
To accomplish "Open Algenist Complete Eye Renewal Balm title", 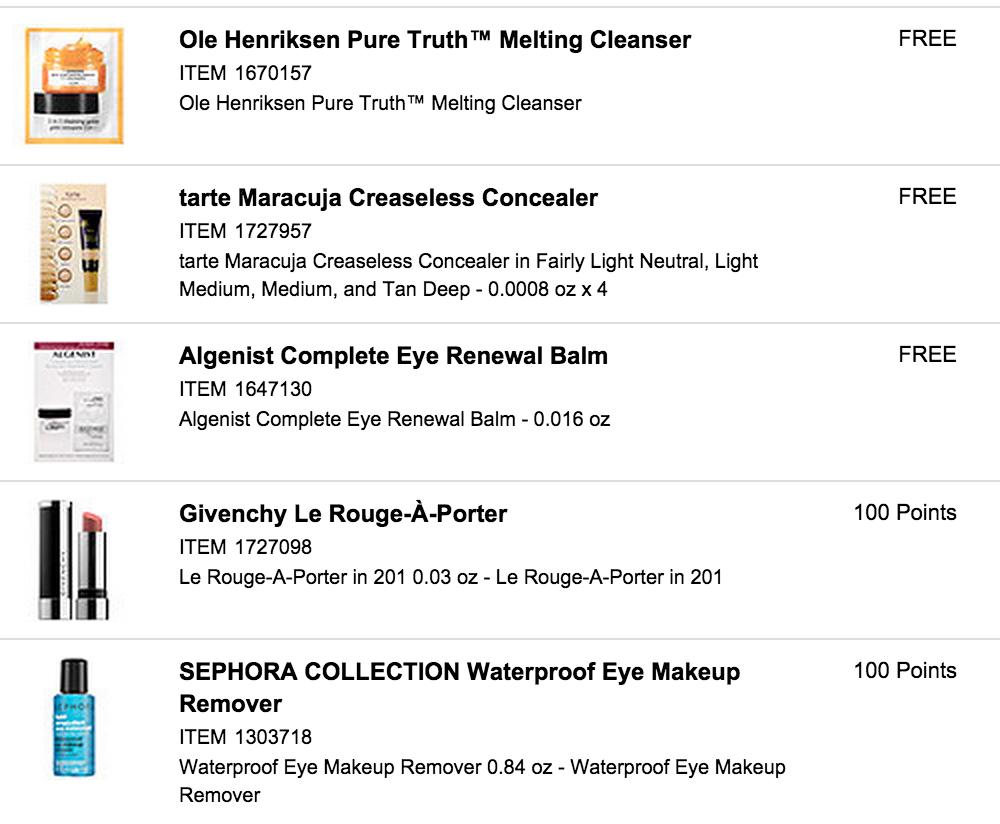I will pos(393,356).
